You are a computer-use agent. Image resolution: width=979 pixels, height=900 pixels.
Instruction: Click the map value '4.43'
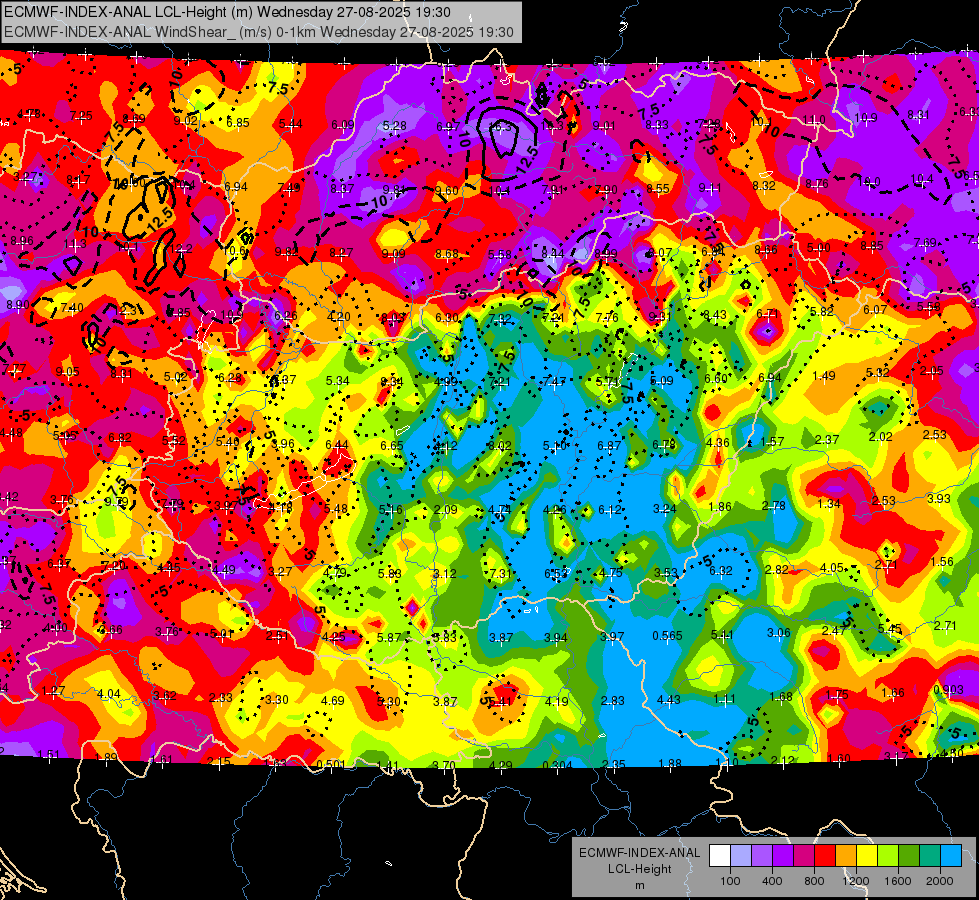pyautogui.click(x=669, y=700)
